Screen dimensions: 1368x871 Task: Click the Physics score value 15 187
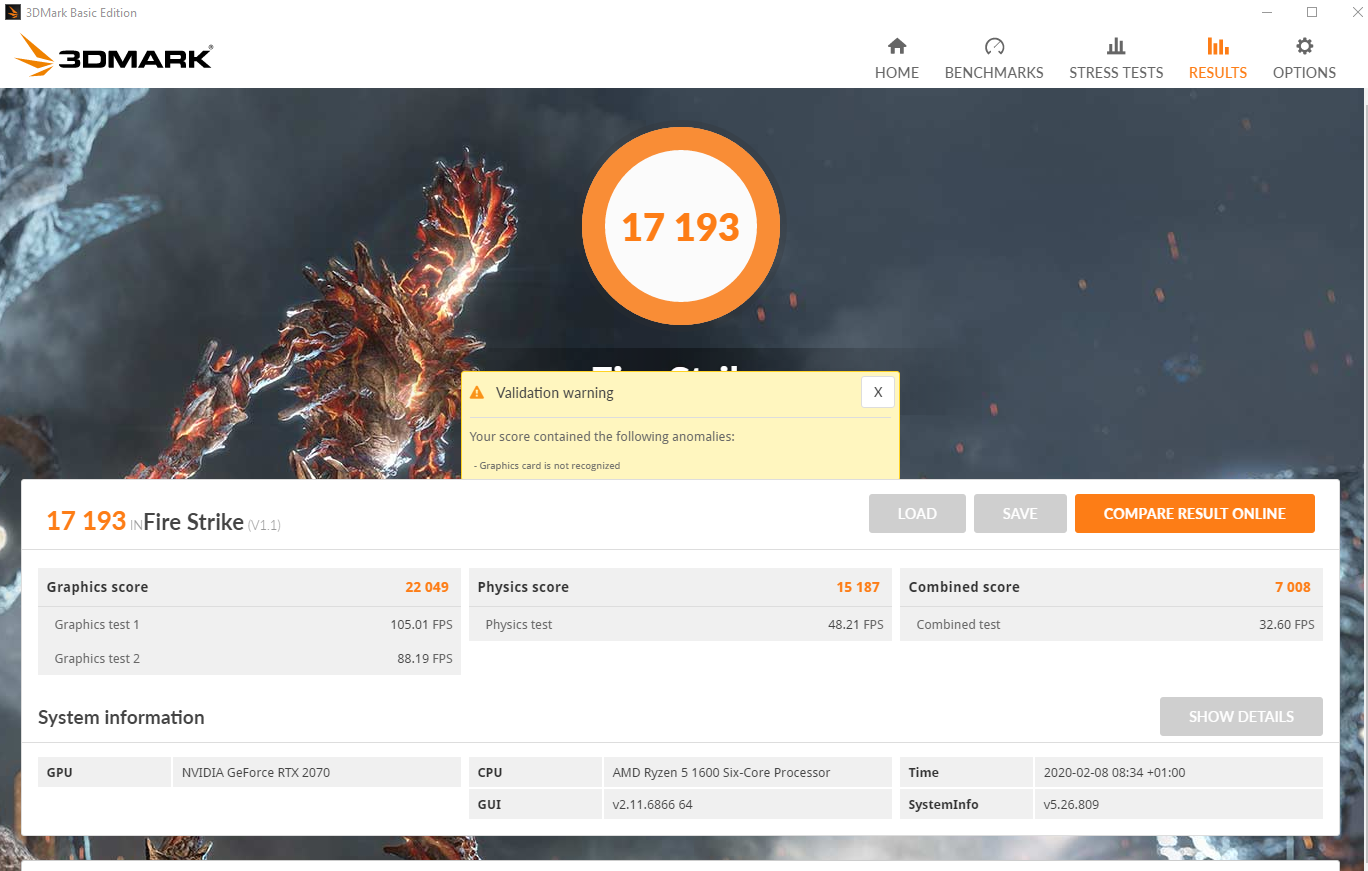click(x=858, y=587)
